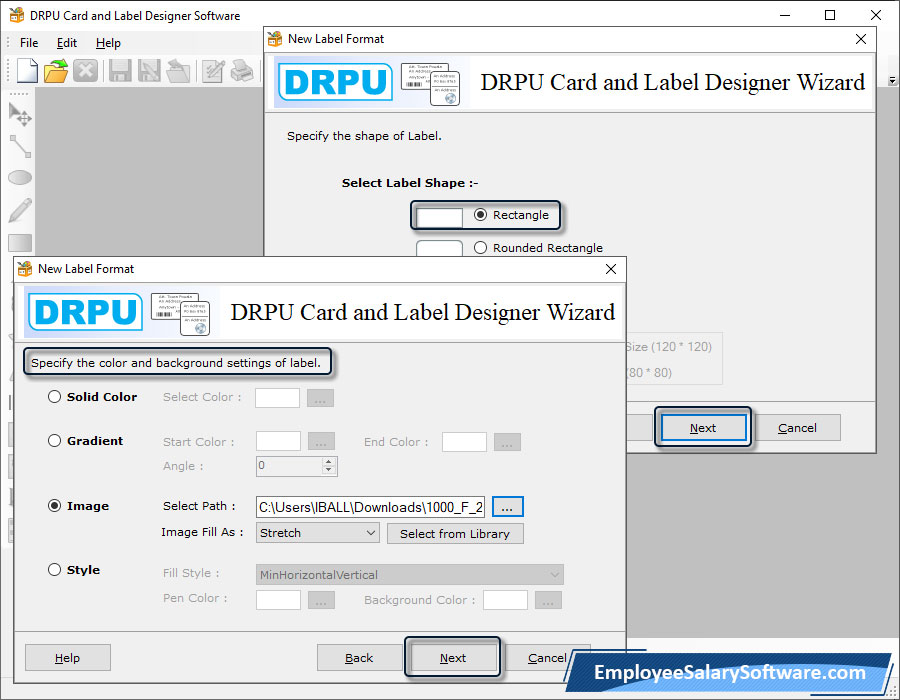Open color picker next to Solid Color swatch
Viewport: 900px width, 700px height.
pos(320,398)
